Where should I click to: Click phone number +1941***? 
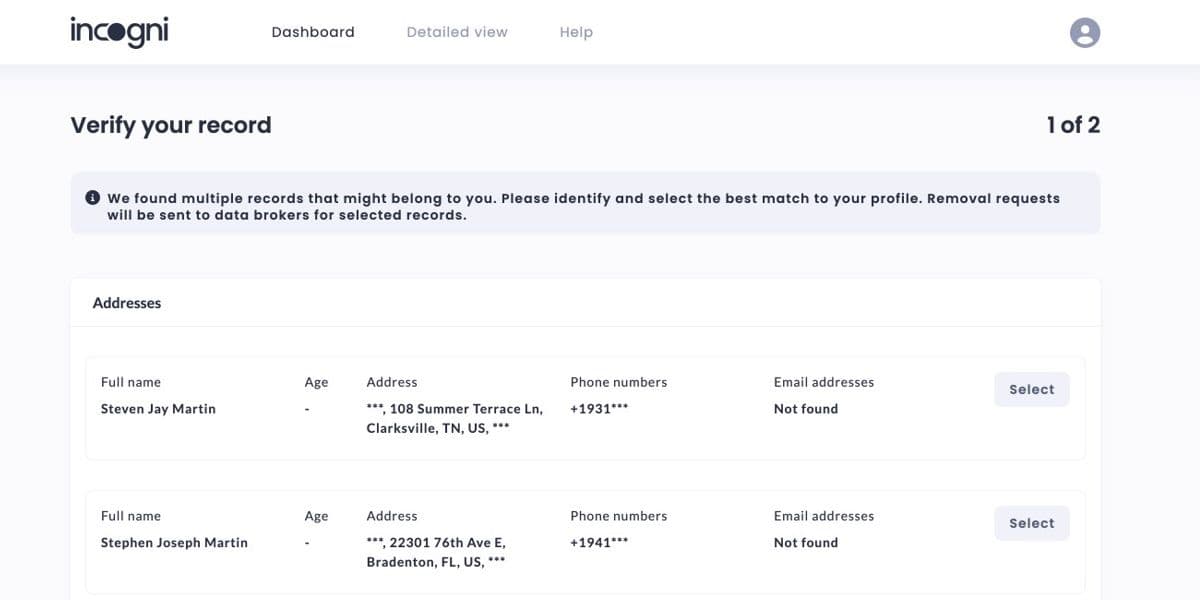tap(599, 543)
